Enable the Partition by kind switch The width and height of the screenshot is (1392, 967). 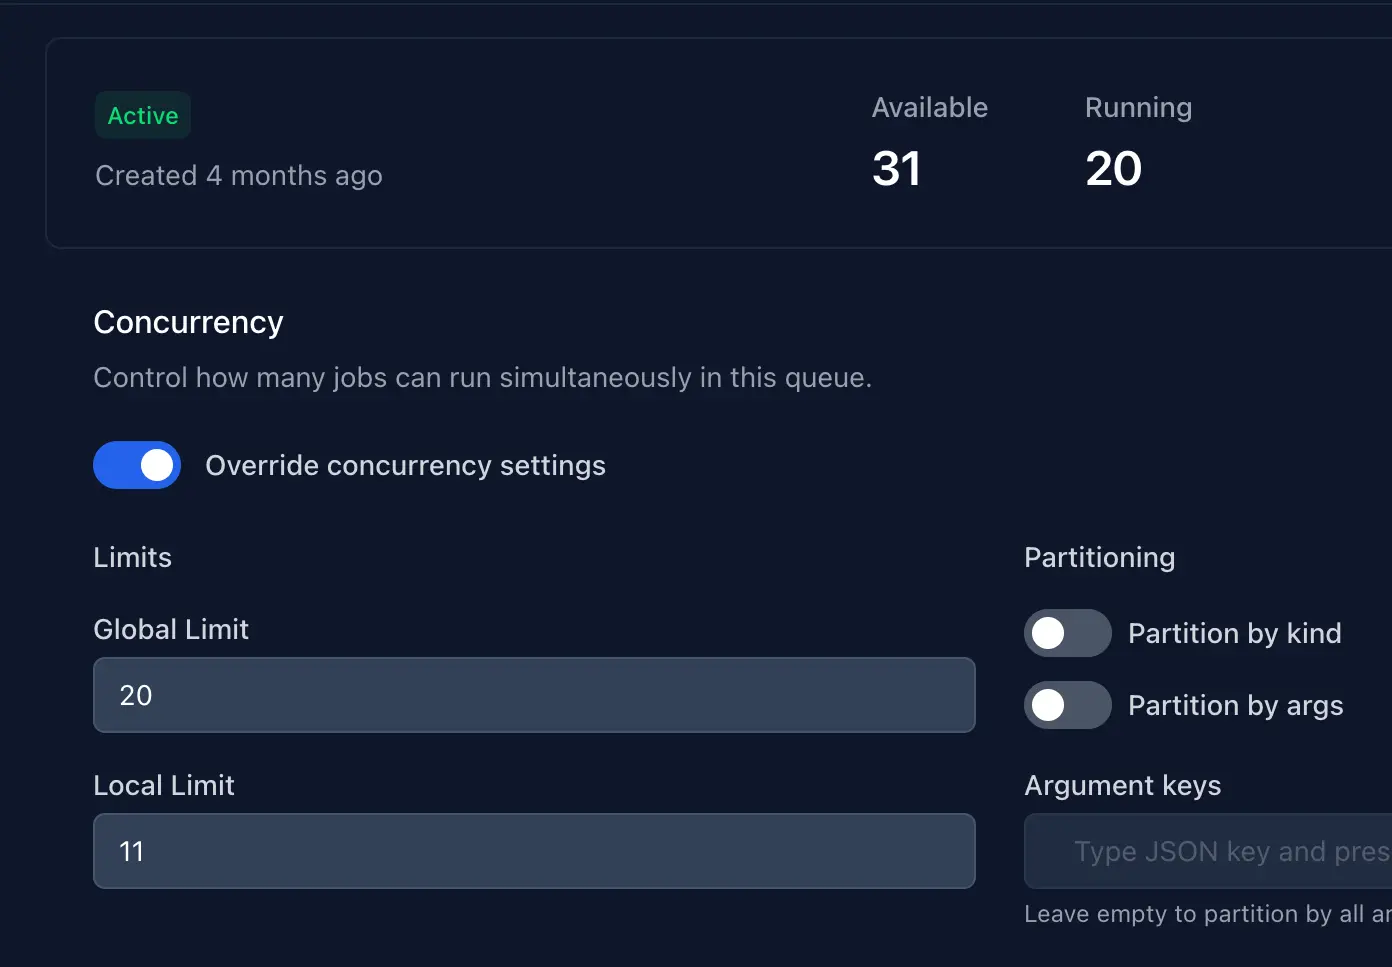point(1067,633)
